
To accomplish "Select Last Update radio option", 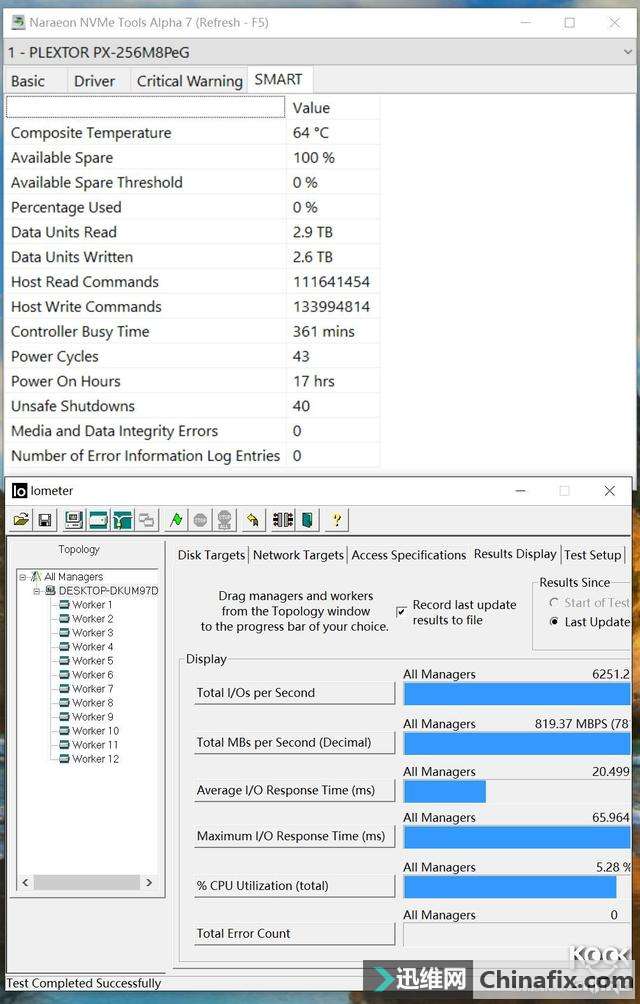I will coord(554,622).
